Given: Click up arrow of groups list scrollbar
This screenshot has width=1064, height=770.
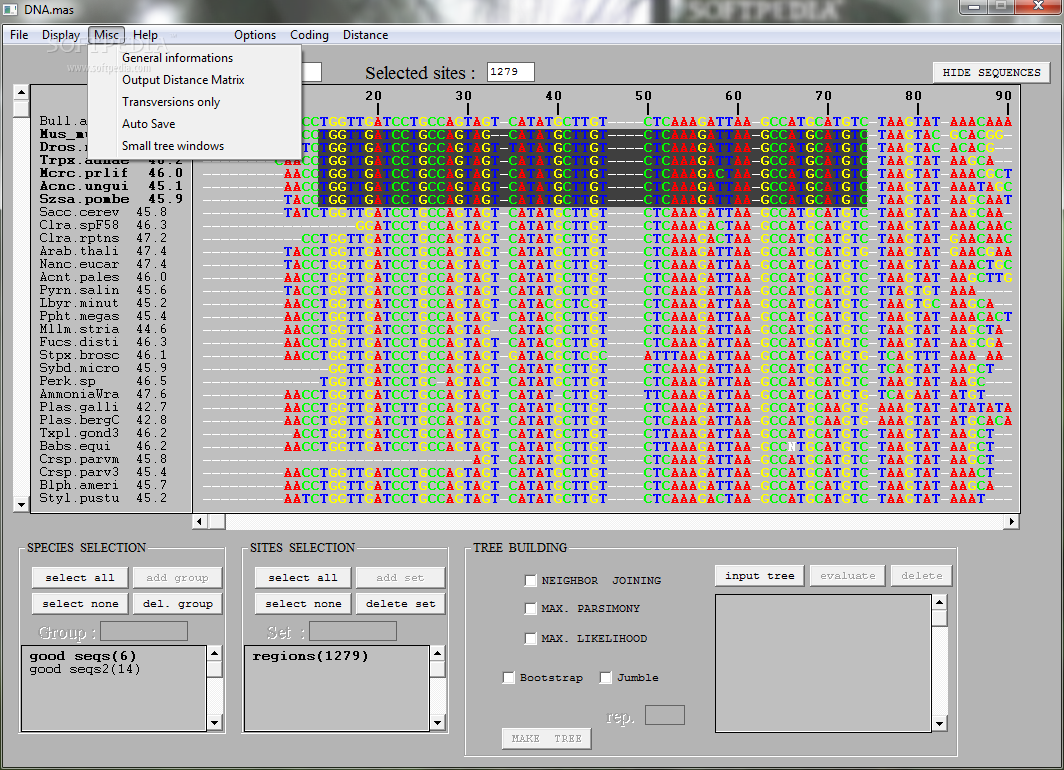Looking at the screenshot, I should [214, 653].
